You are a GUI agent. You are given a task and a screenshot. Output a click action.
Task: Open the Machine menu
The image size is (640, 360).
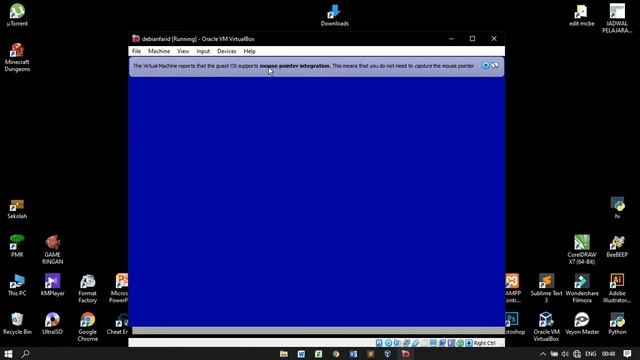159,51
